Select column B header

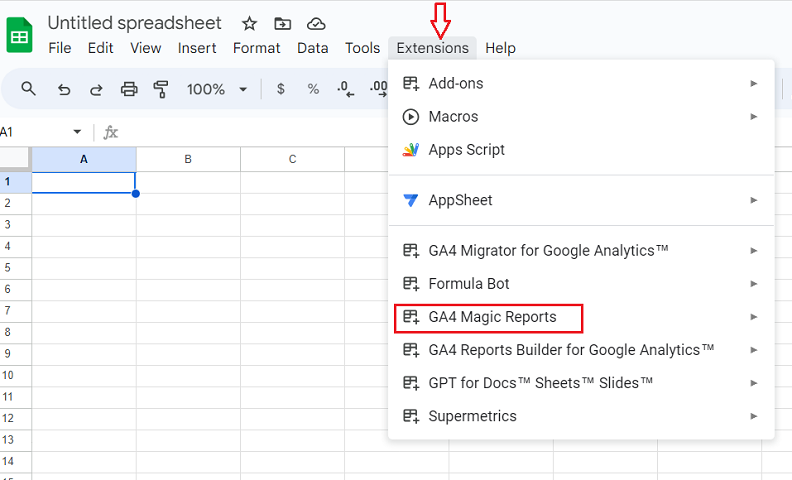tap(188, 159)
